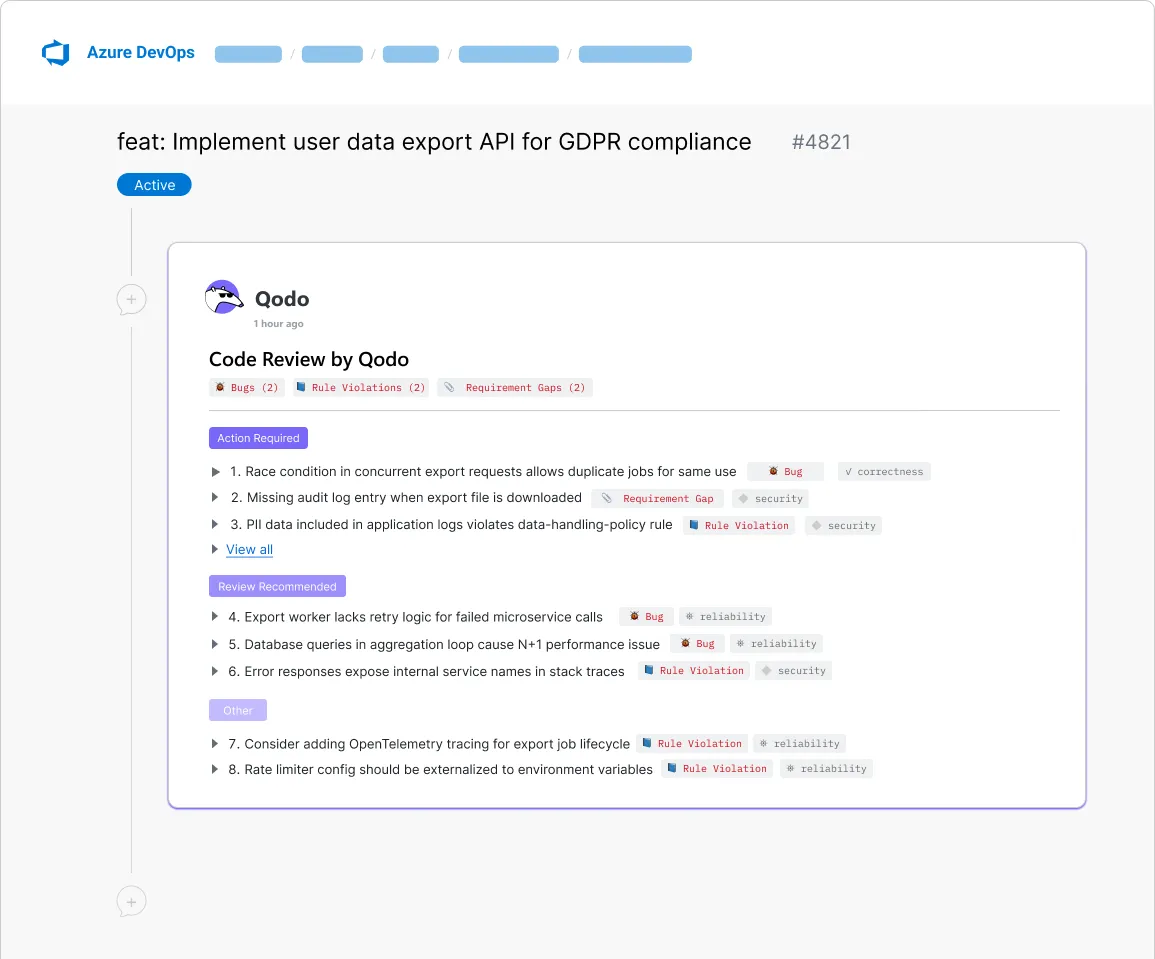Click the Active status badge
Image resolution: width=1155 pixels, height=959 pixels.
(154, 185)
